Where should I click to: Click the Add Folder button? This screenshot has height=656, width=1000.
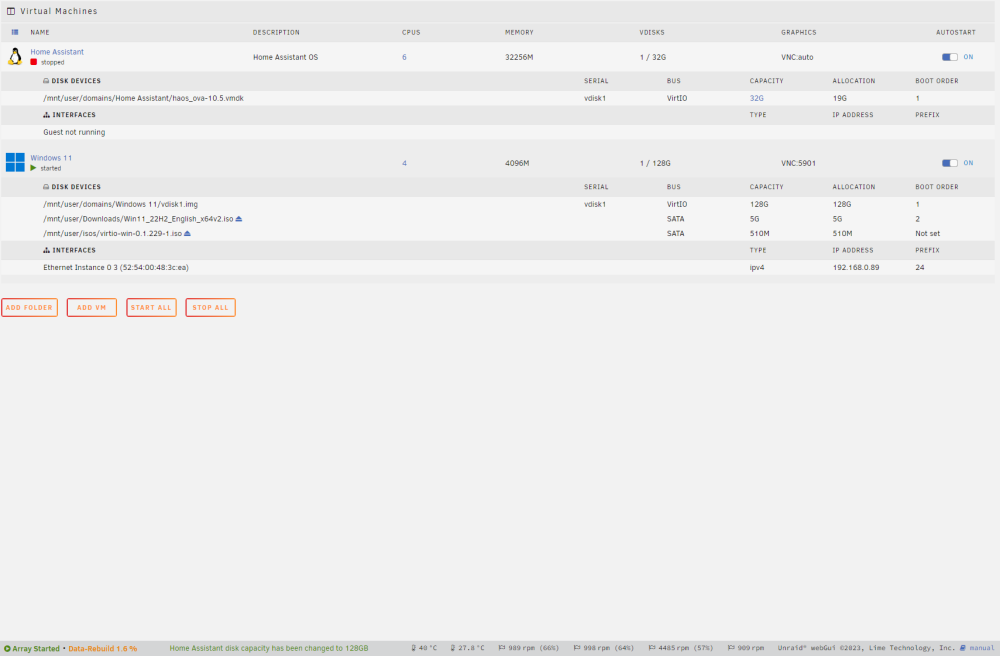click(29, 307)
